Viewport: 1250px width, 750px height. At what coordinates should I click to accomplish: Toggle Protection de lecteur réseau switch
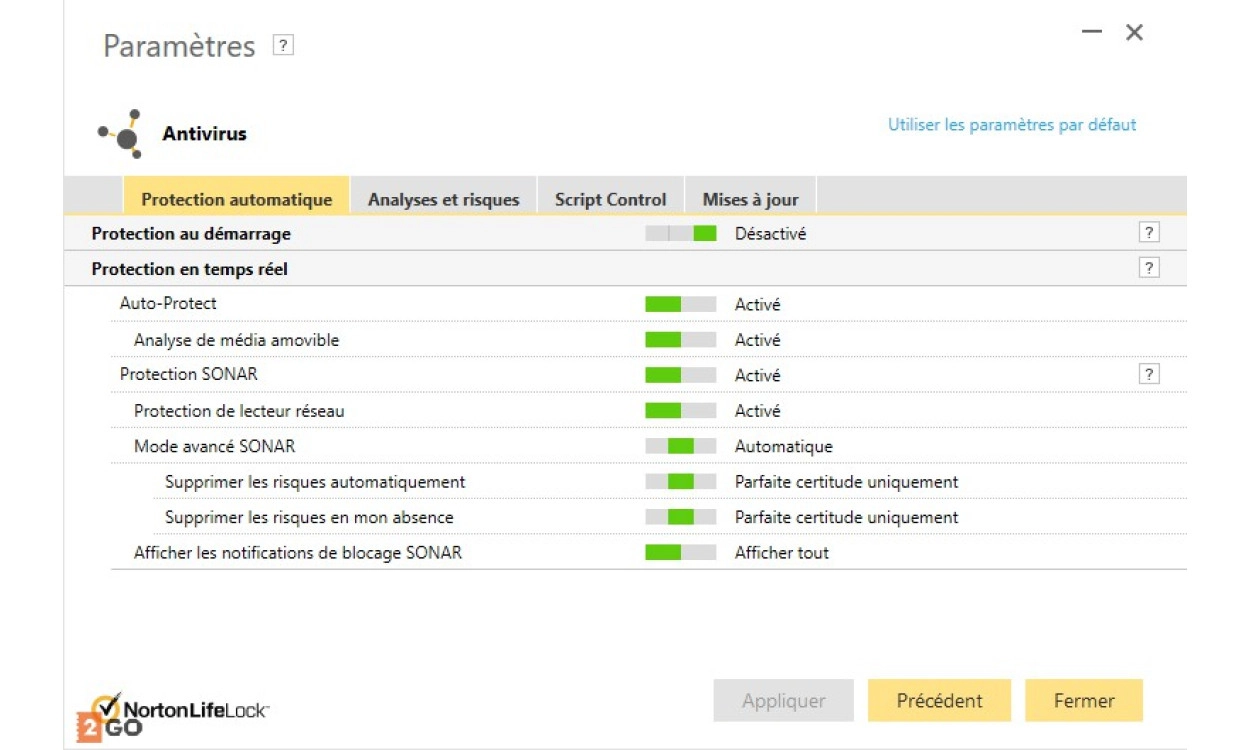point(680,411)
